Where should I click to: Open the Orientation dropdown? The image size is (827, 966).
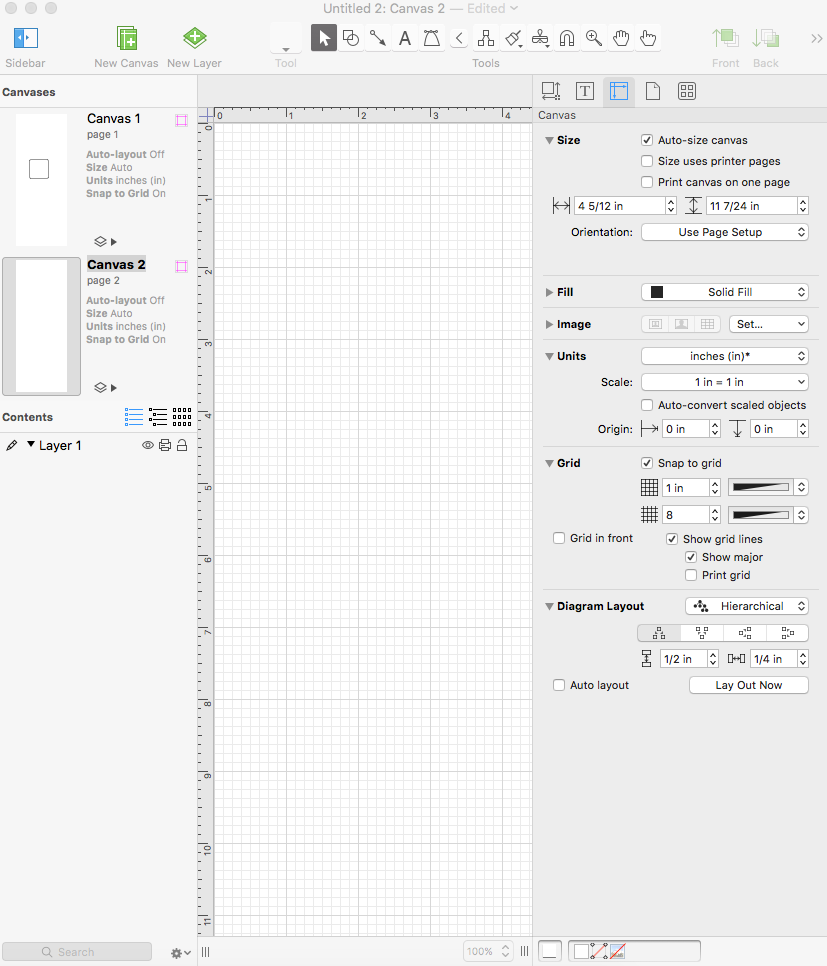point(725,232)
